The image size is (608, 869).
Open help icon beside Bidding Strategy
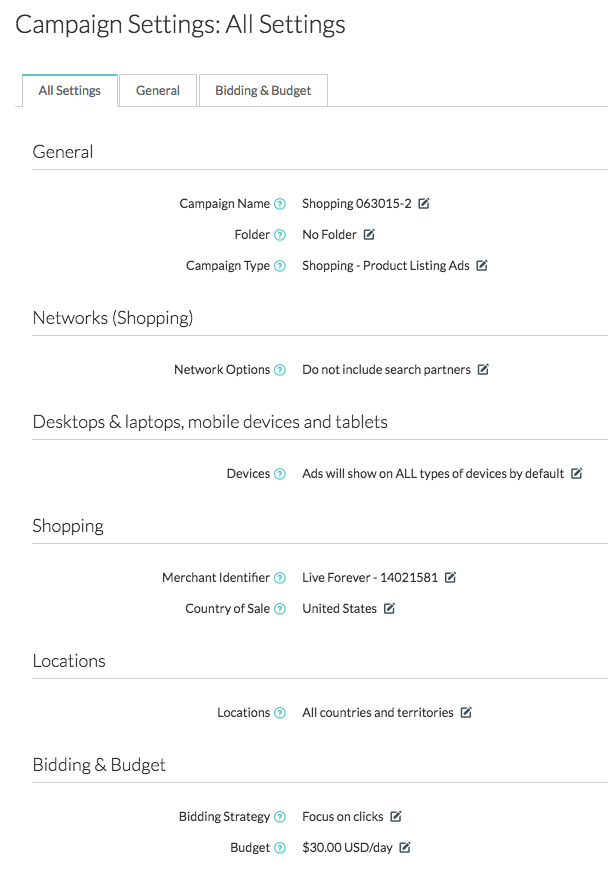coord(280,817)
